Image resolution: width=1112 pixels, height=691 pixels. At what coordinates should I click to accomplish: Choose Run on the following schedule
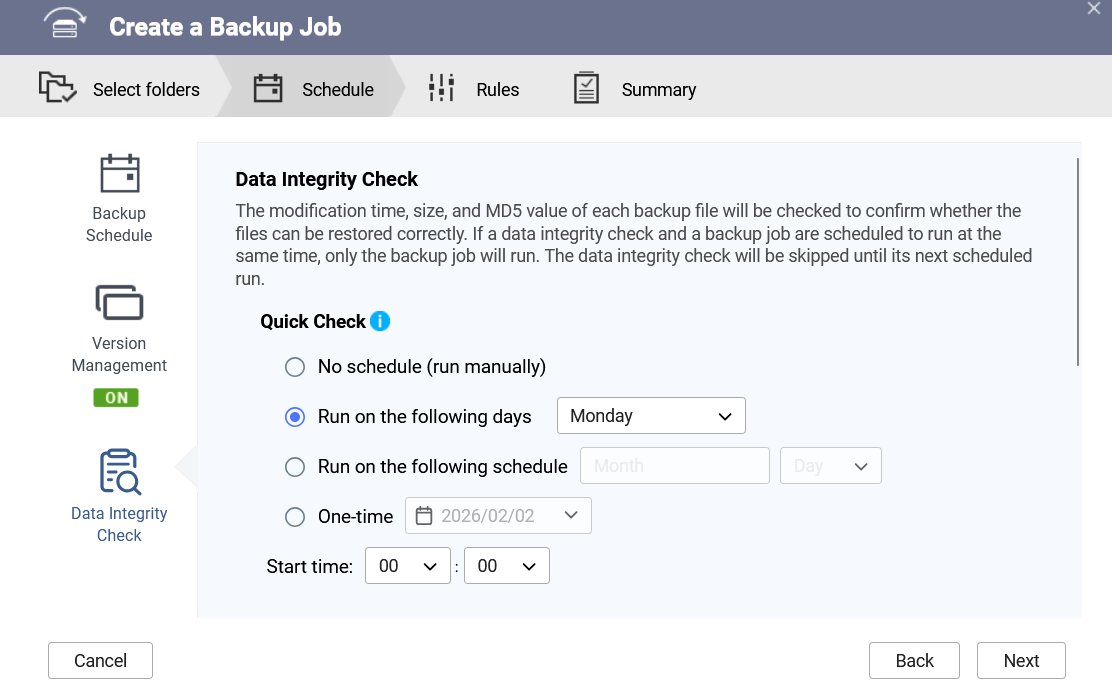295,467
